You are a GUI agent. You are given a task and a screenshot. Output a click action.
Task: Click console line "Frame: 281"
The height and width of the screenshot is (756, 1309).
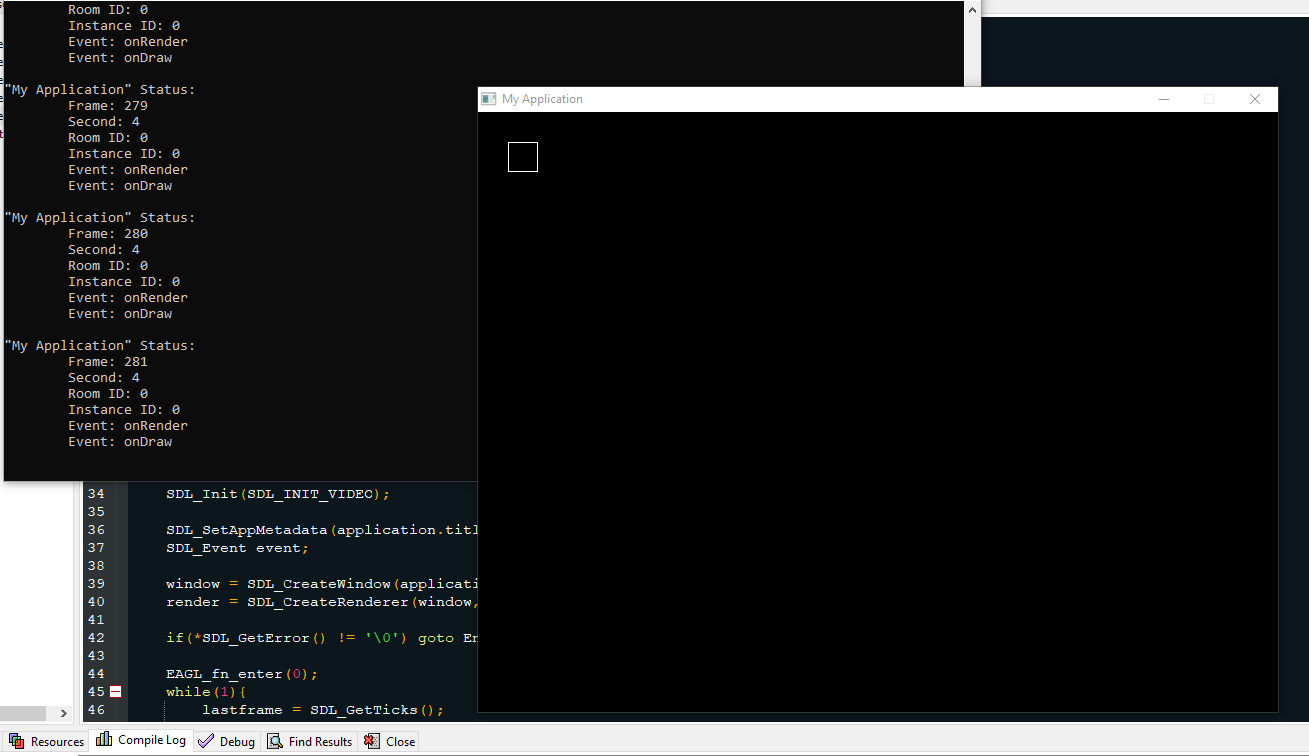click(x=108, y=362)
